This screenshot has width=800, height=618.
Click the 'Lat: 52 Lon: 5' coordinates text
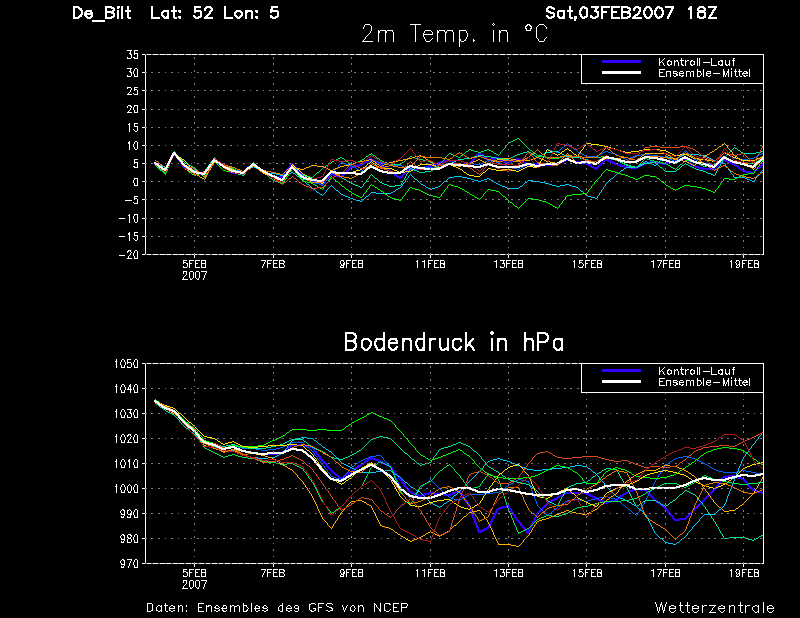point(215,13)
